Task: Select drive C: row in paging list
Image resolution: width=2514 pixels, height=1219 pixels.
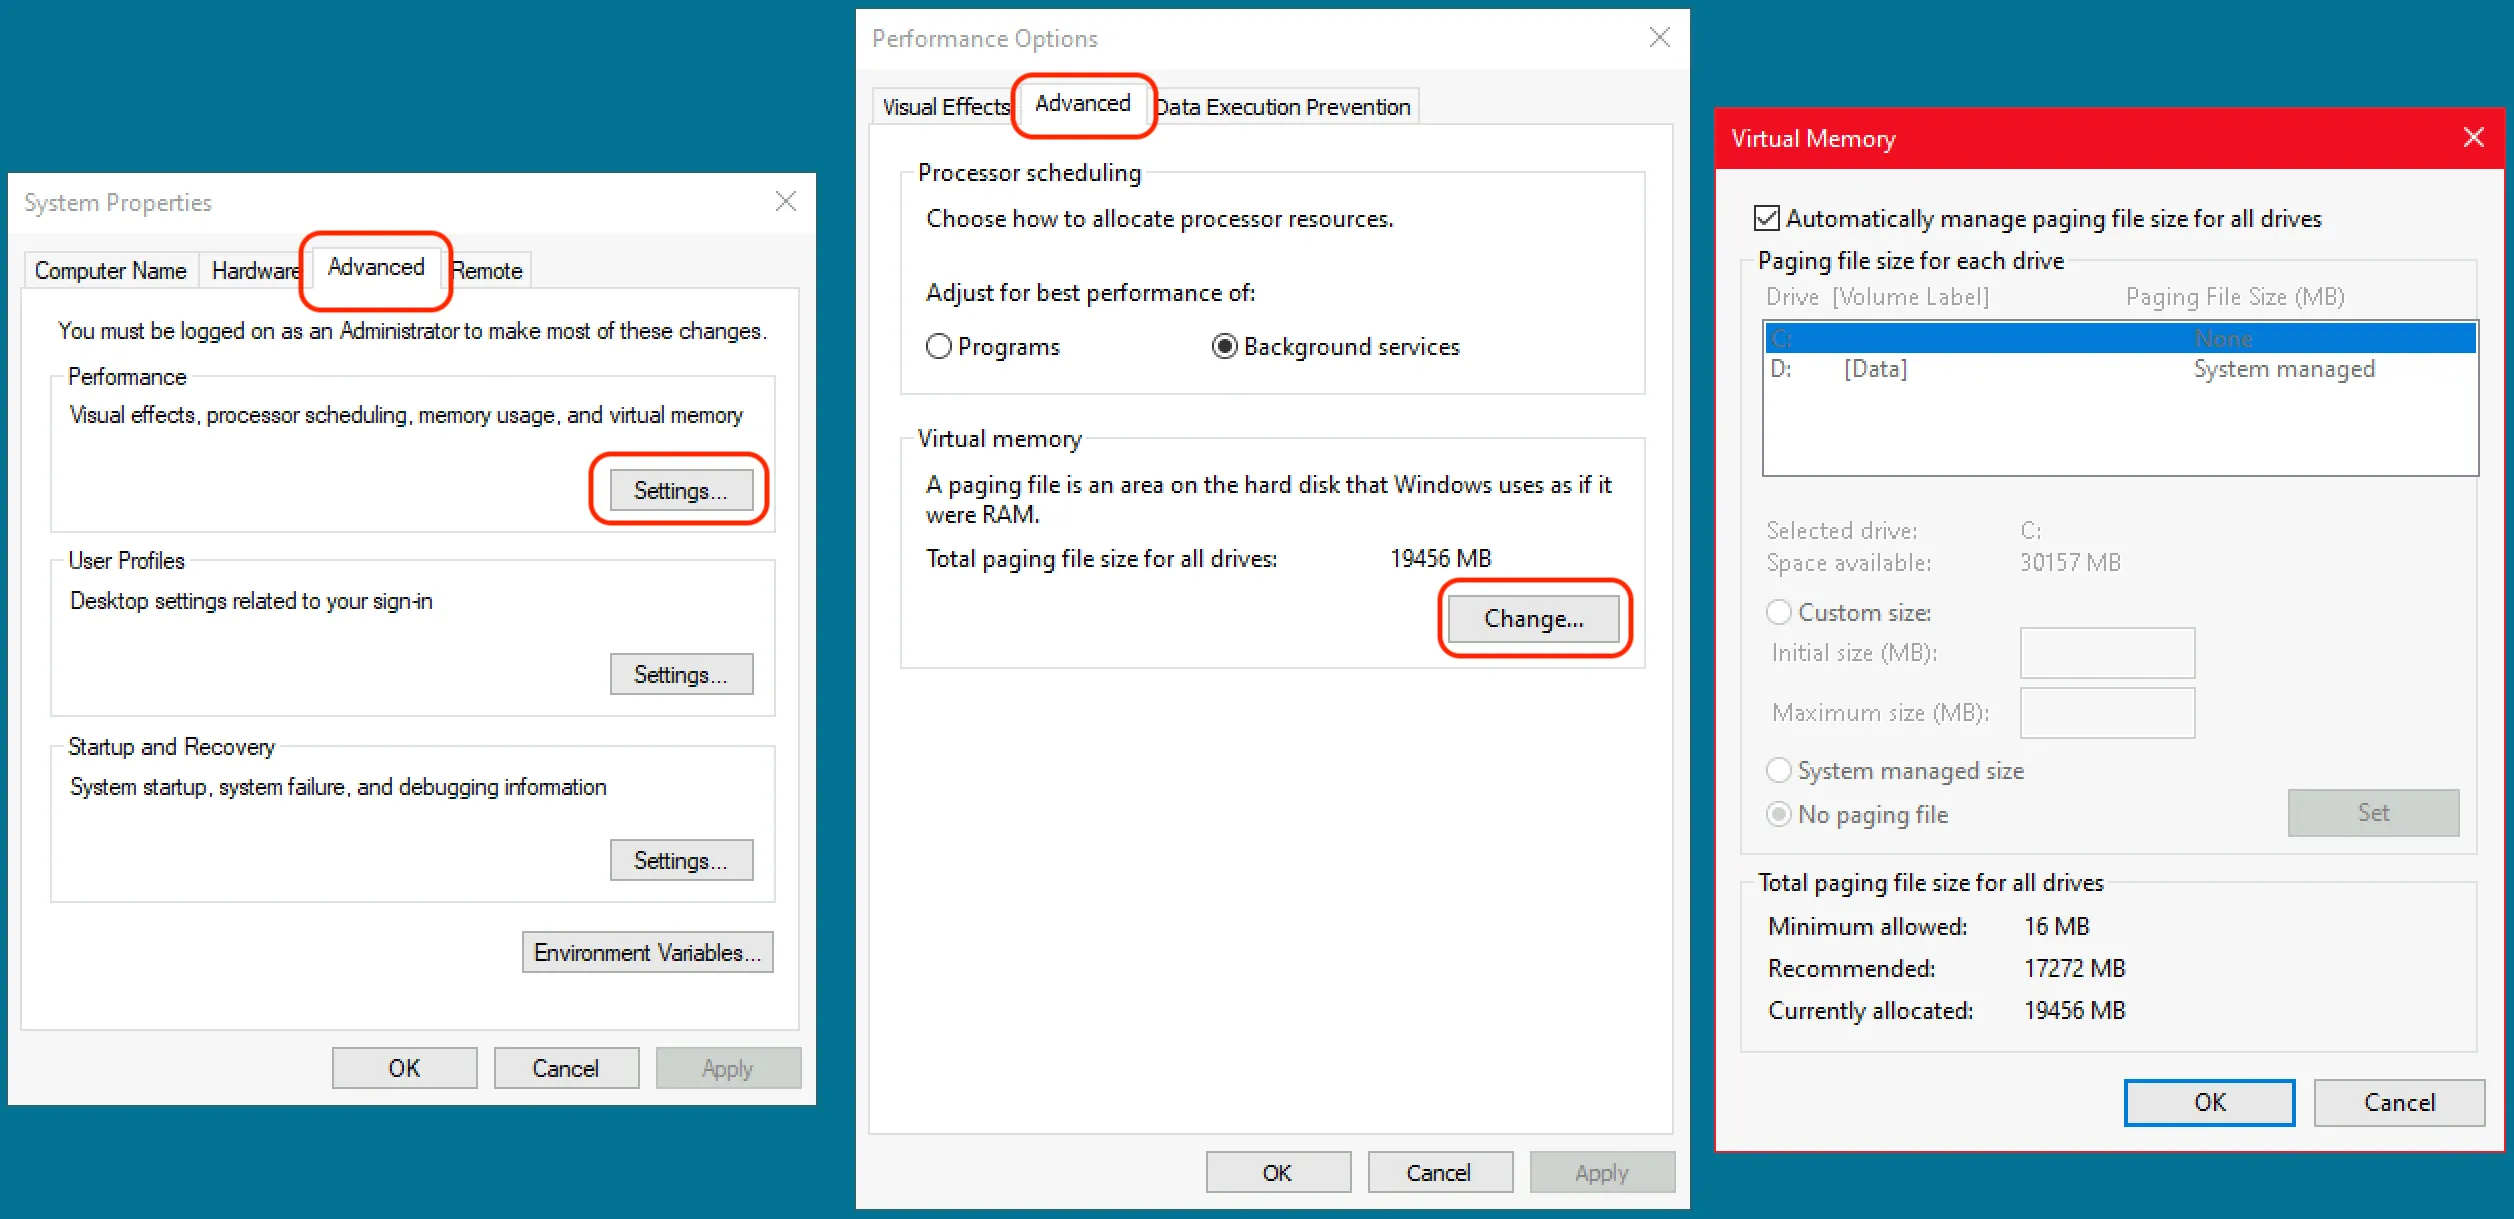Action: coord(2118,338)
